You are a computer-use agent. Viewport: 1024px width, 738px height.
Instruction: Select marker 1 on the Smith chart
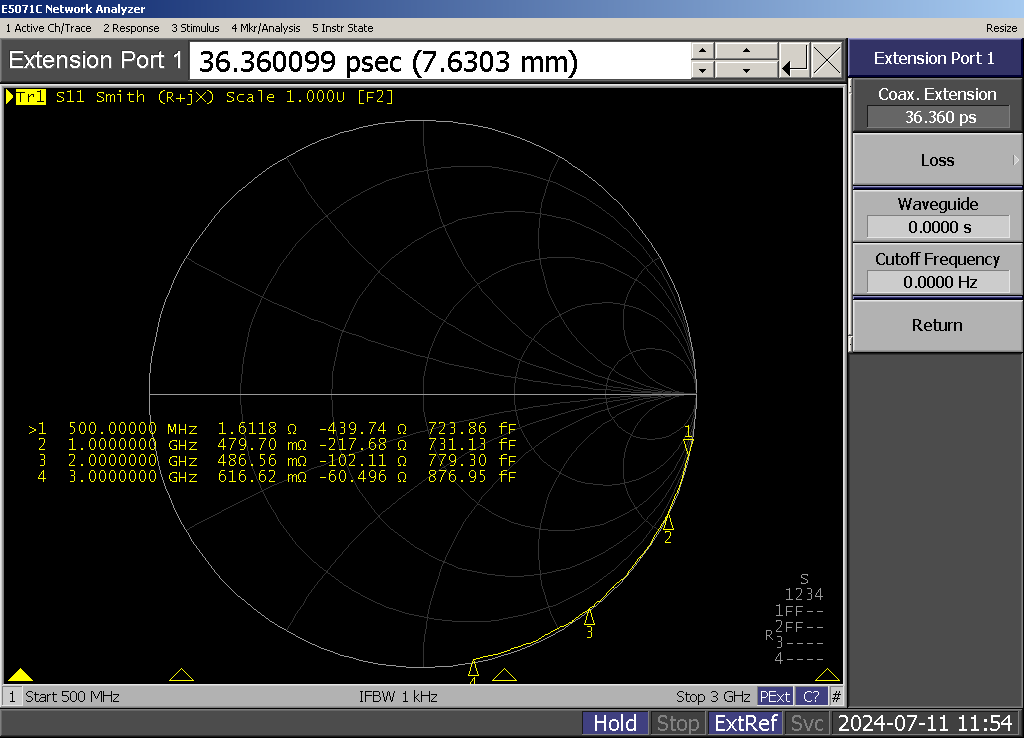pos(688,444)
